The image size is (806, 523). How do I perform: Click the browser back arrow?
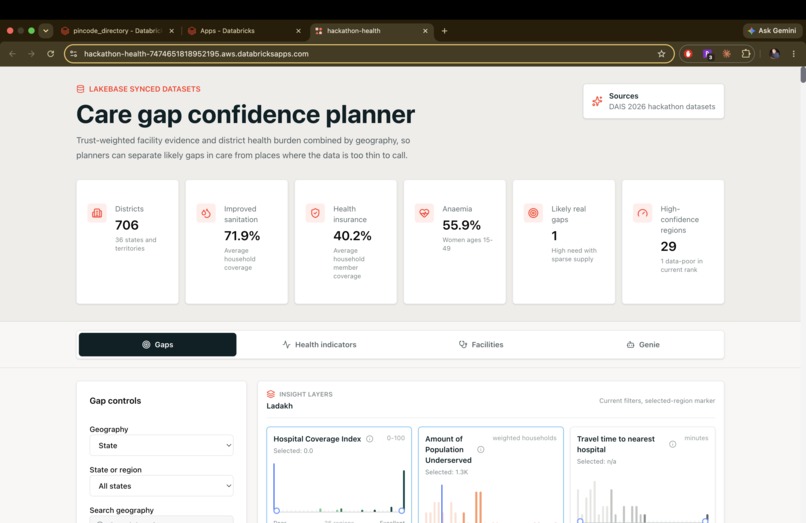point(12,53)
